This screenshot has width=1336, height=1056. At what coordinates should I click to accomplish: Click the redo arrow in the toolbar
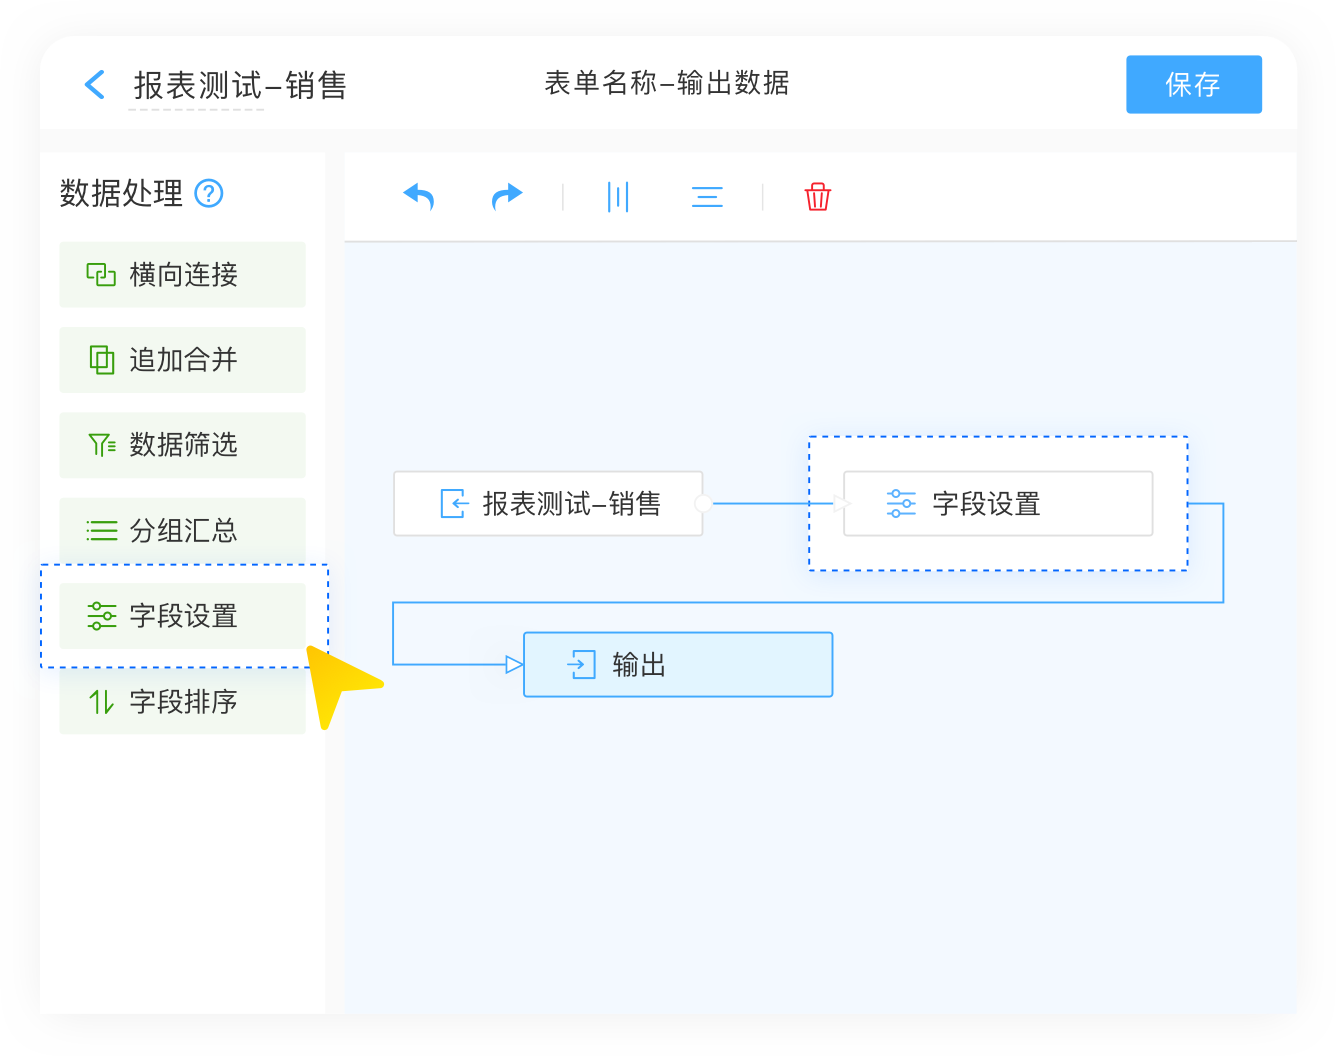pyautogui.click(x=506, y=196)
